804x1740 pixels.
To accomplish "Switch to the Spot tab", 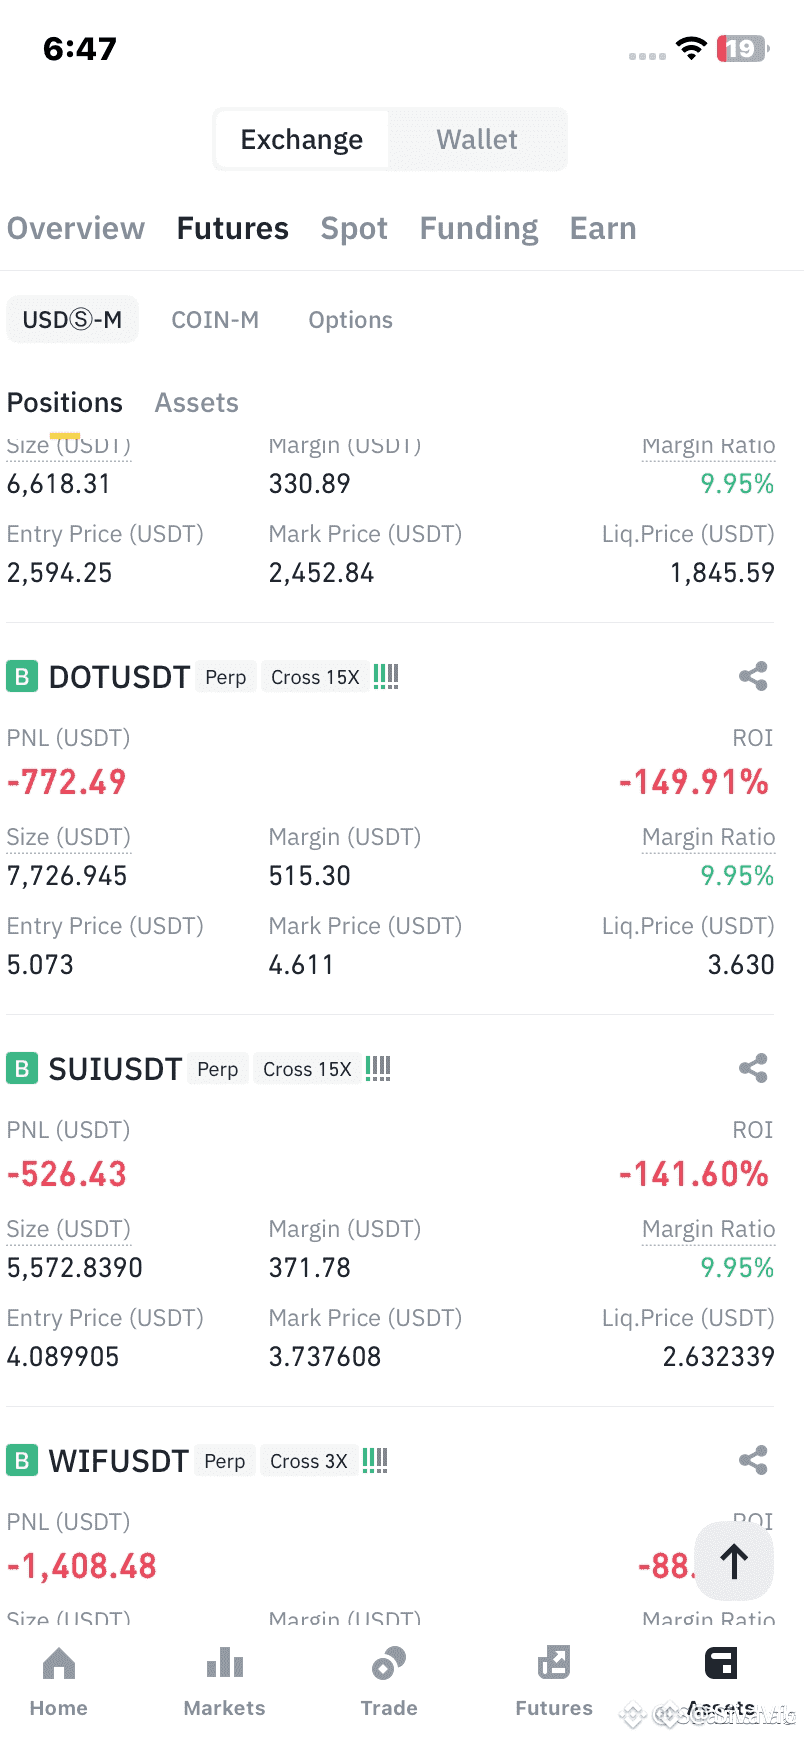I will click(x=354, y=228).
